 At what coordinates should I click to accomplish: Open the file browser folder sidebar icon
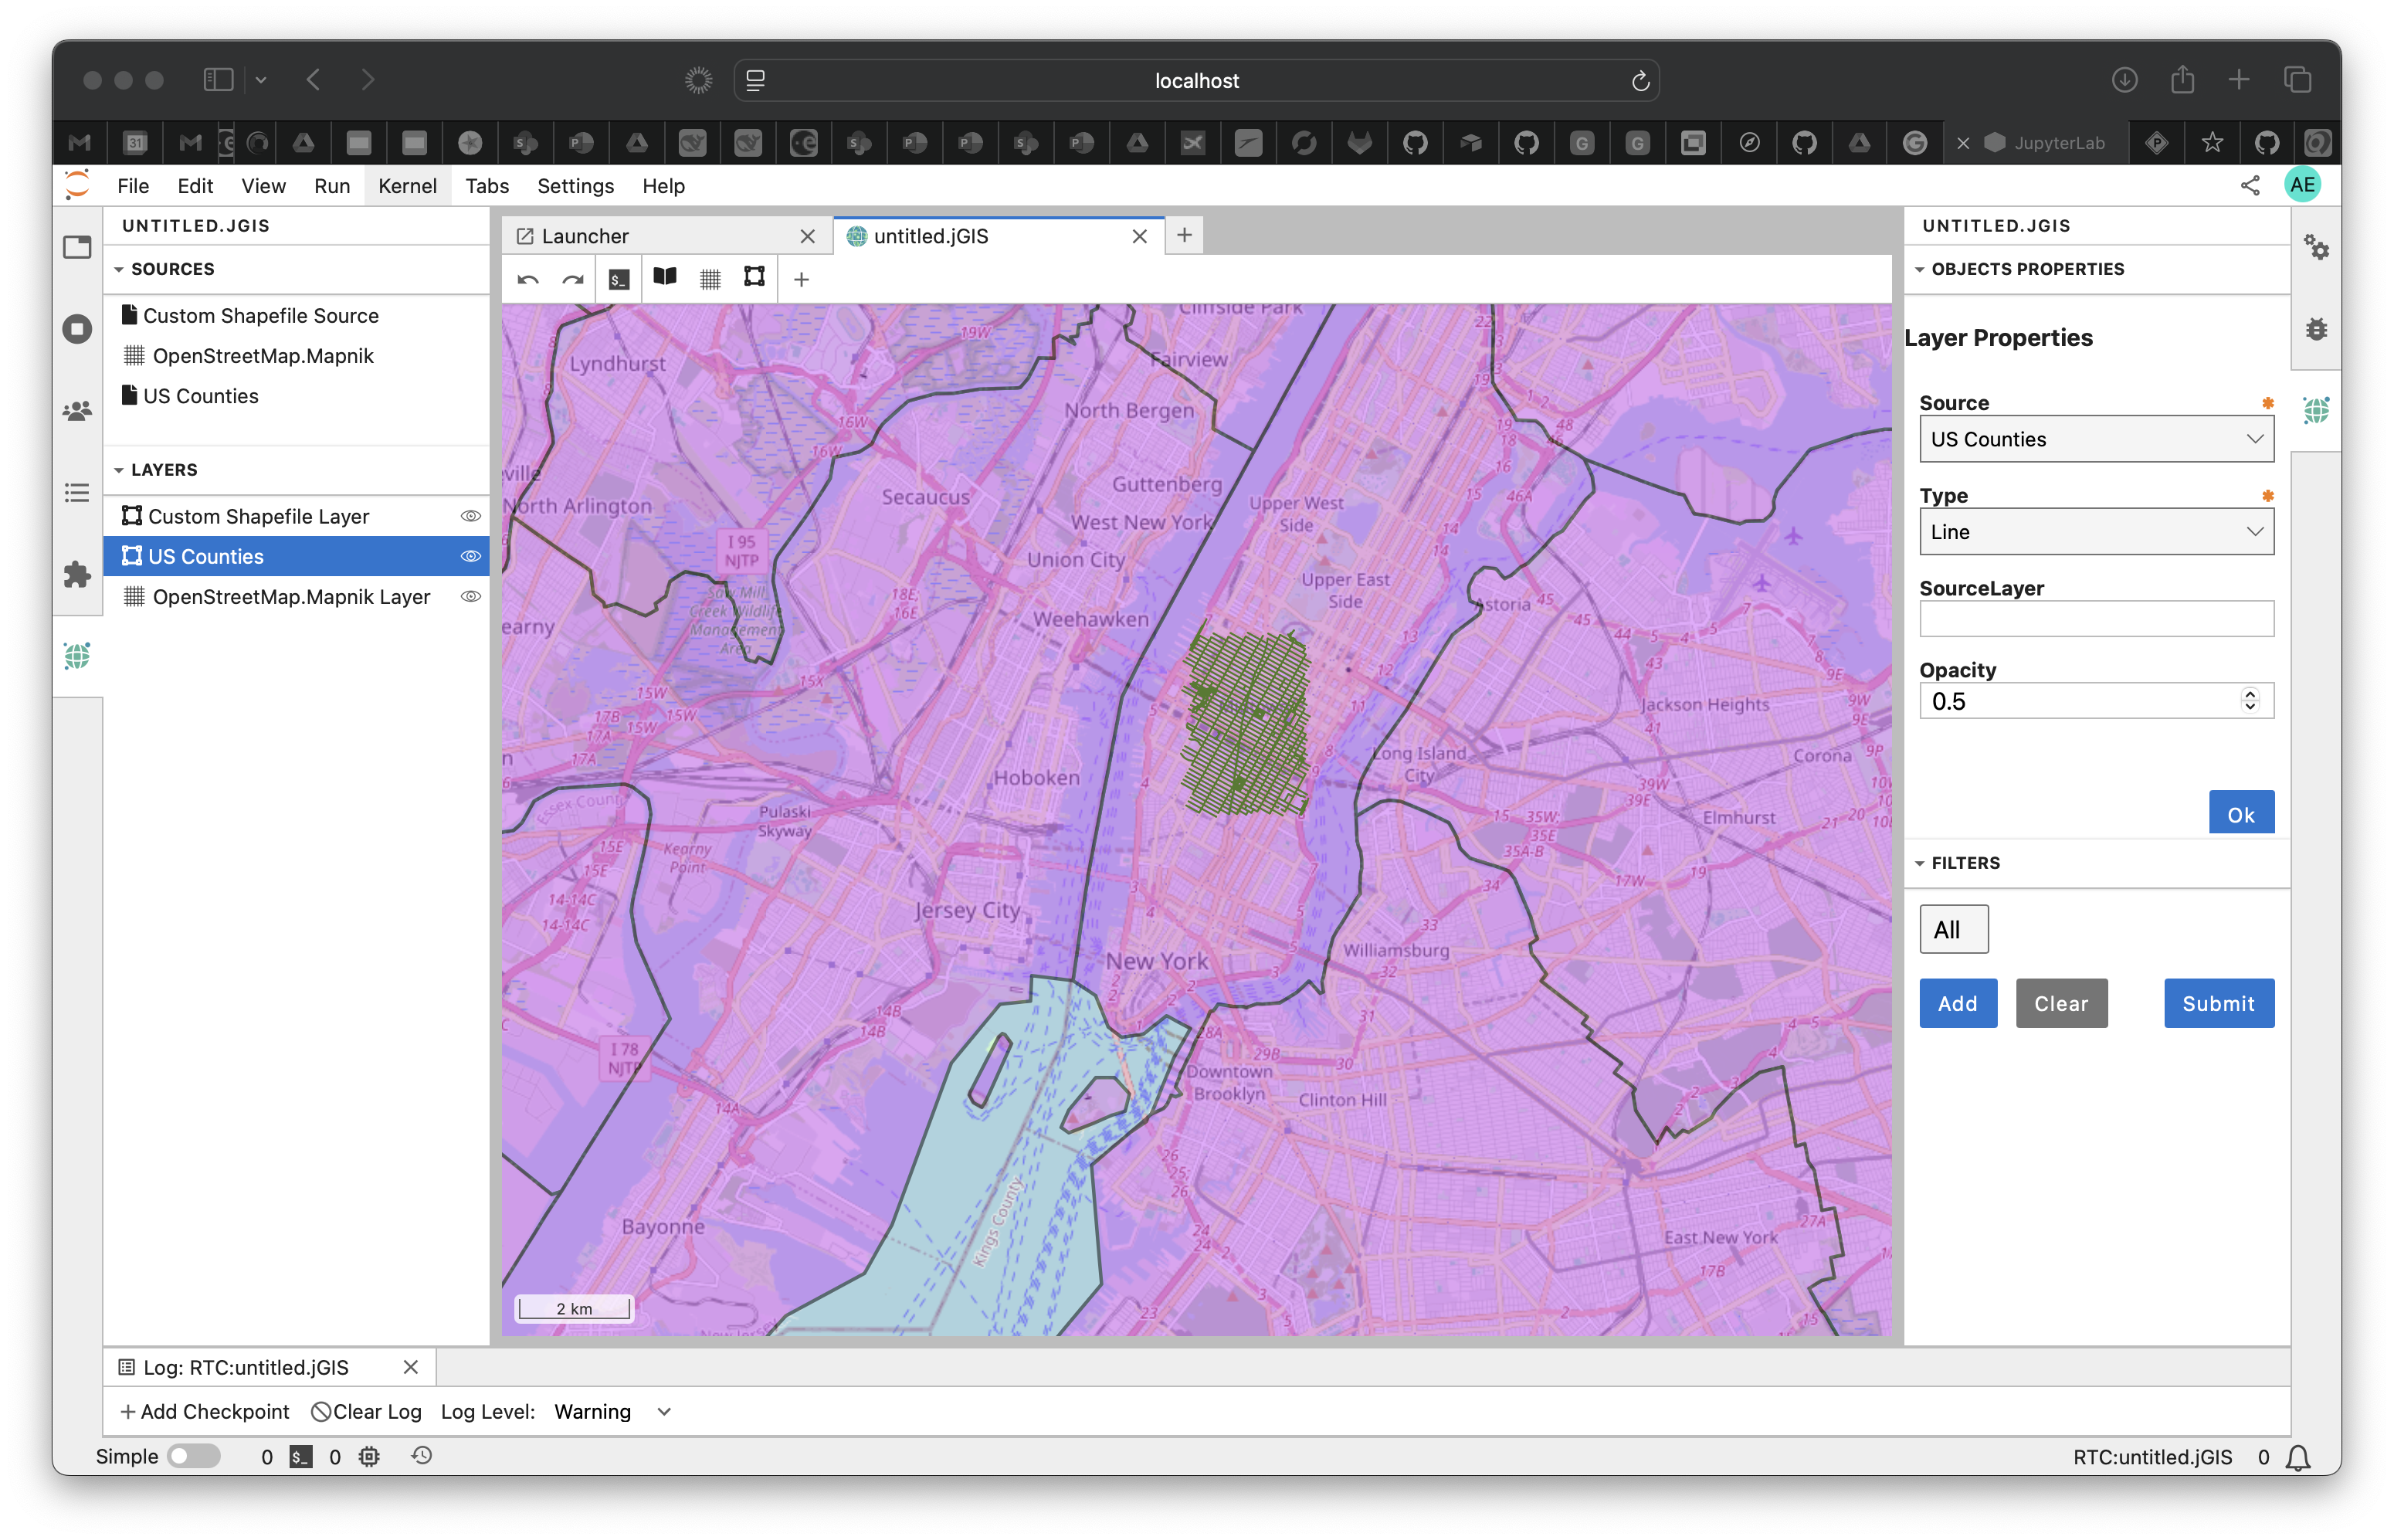click(x=77, y=247)
